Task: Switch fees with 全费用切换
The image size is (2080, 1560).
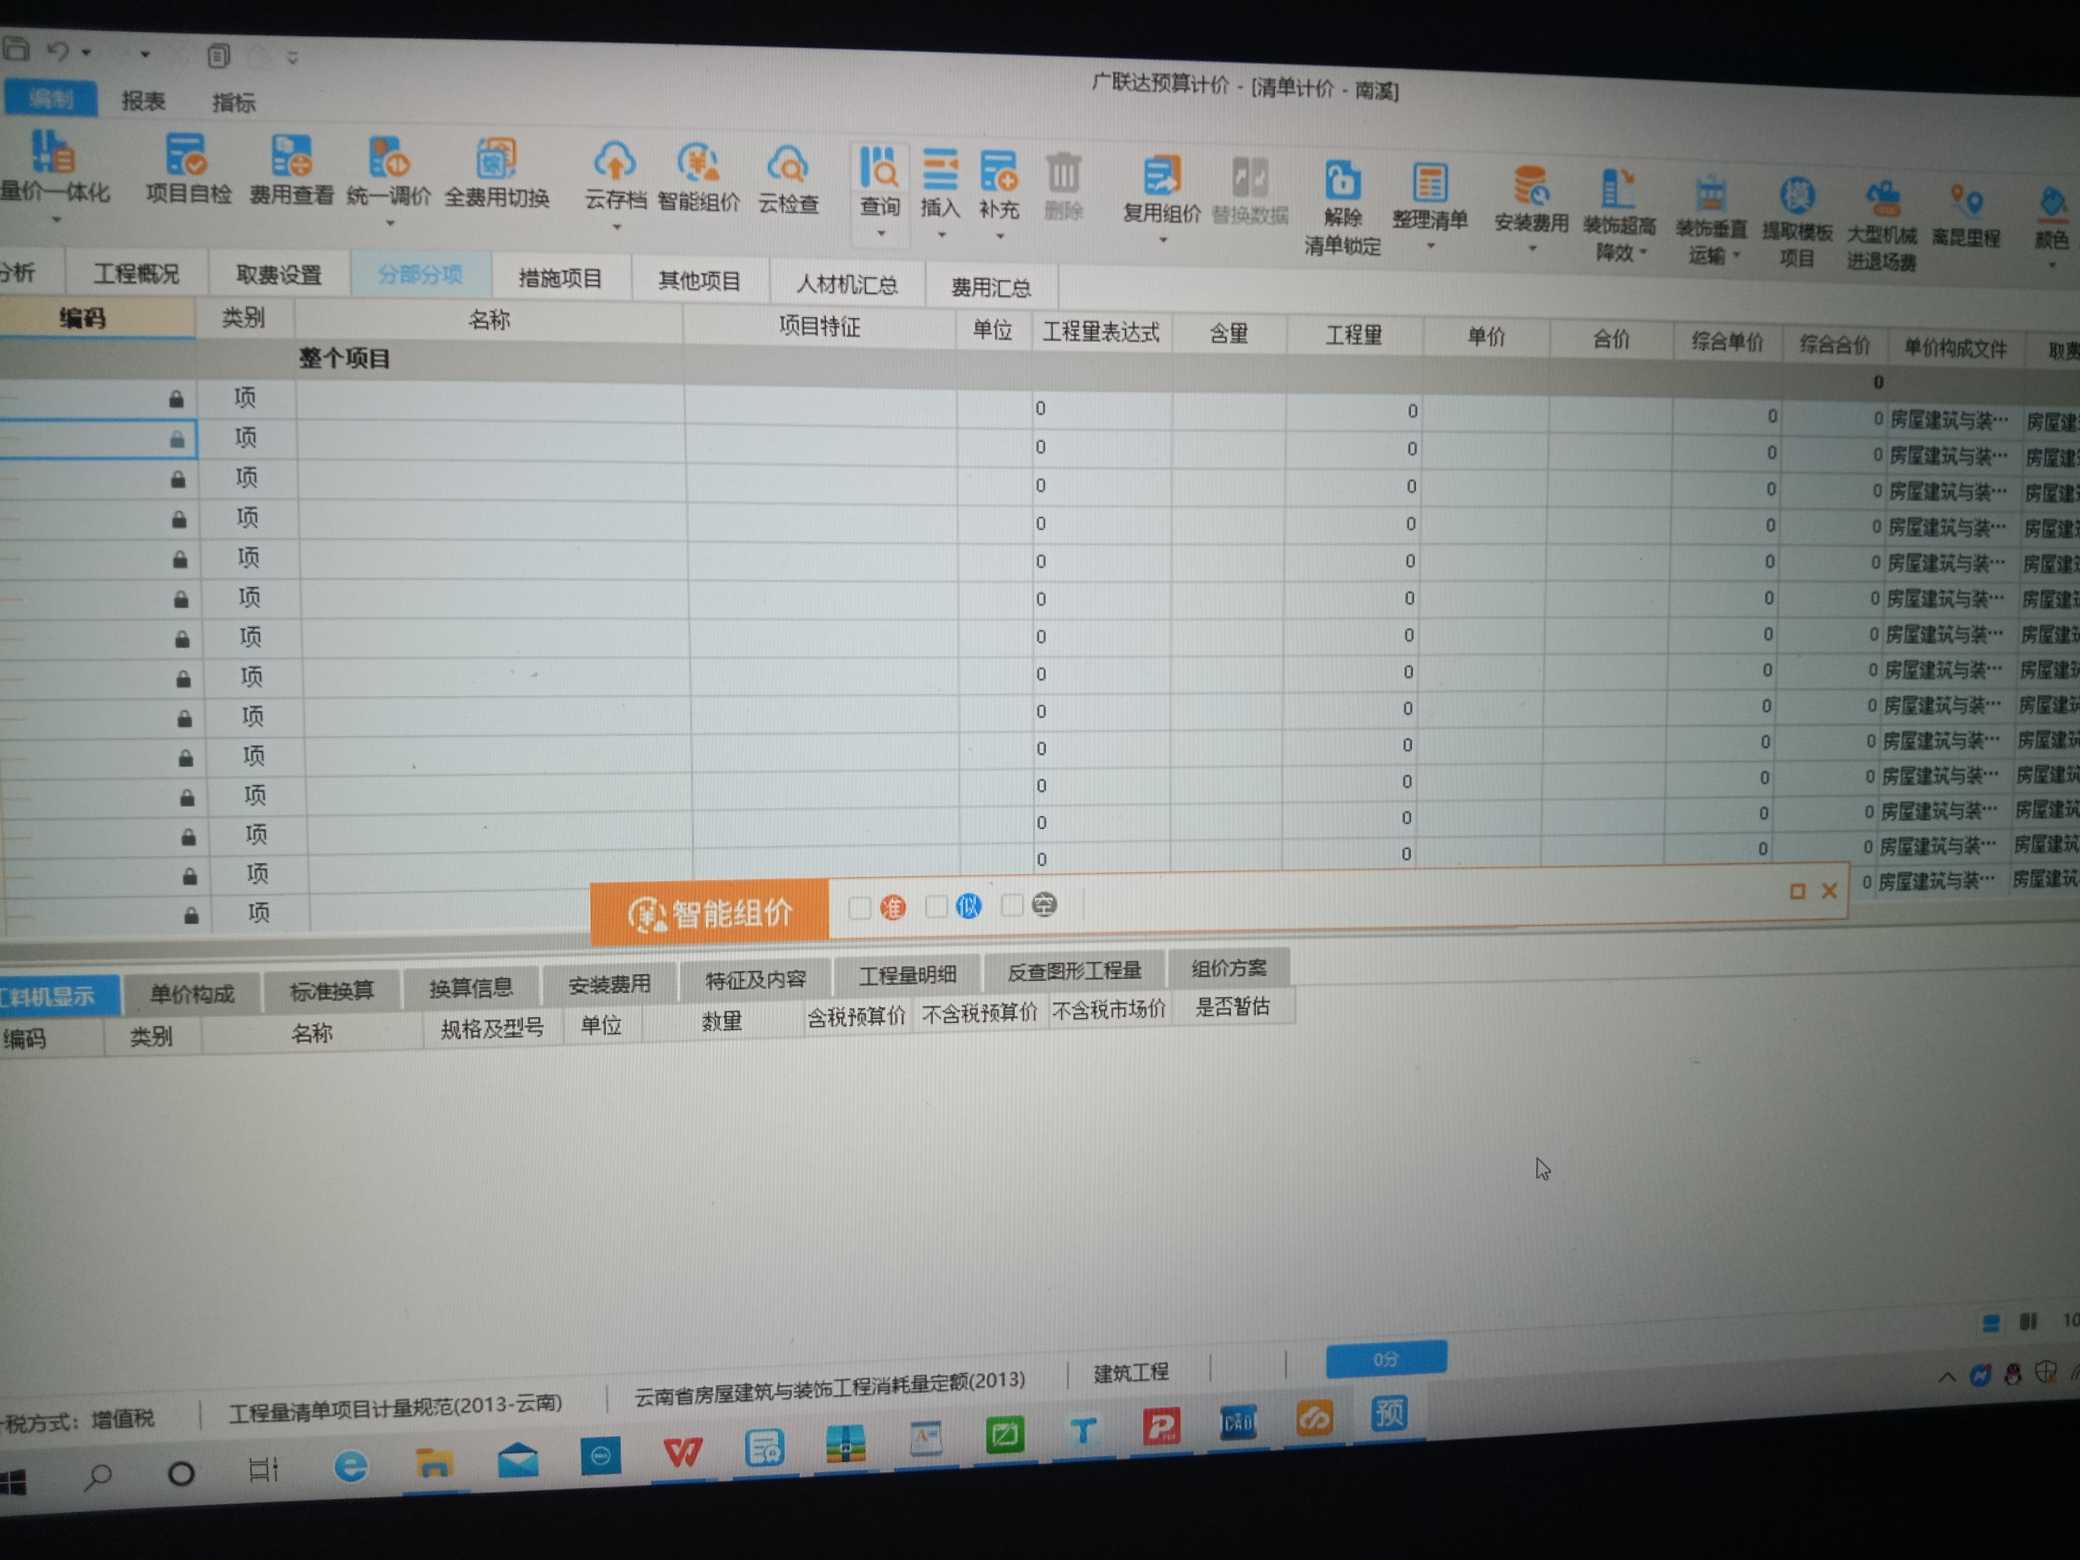Action: [497, 174]
